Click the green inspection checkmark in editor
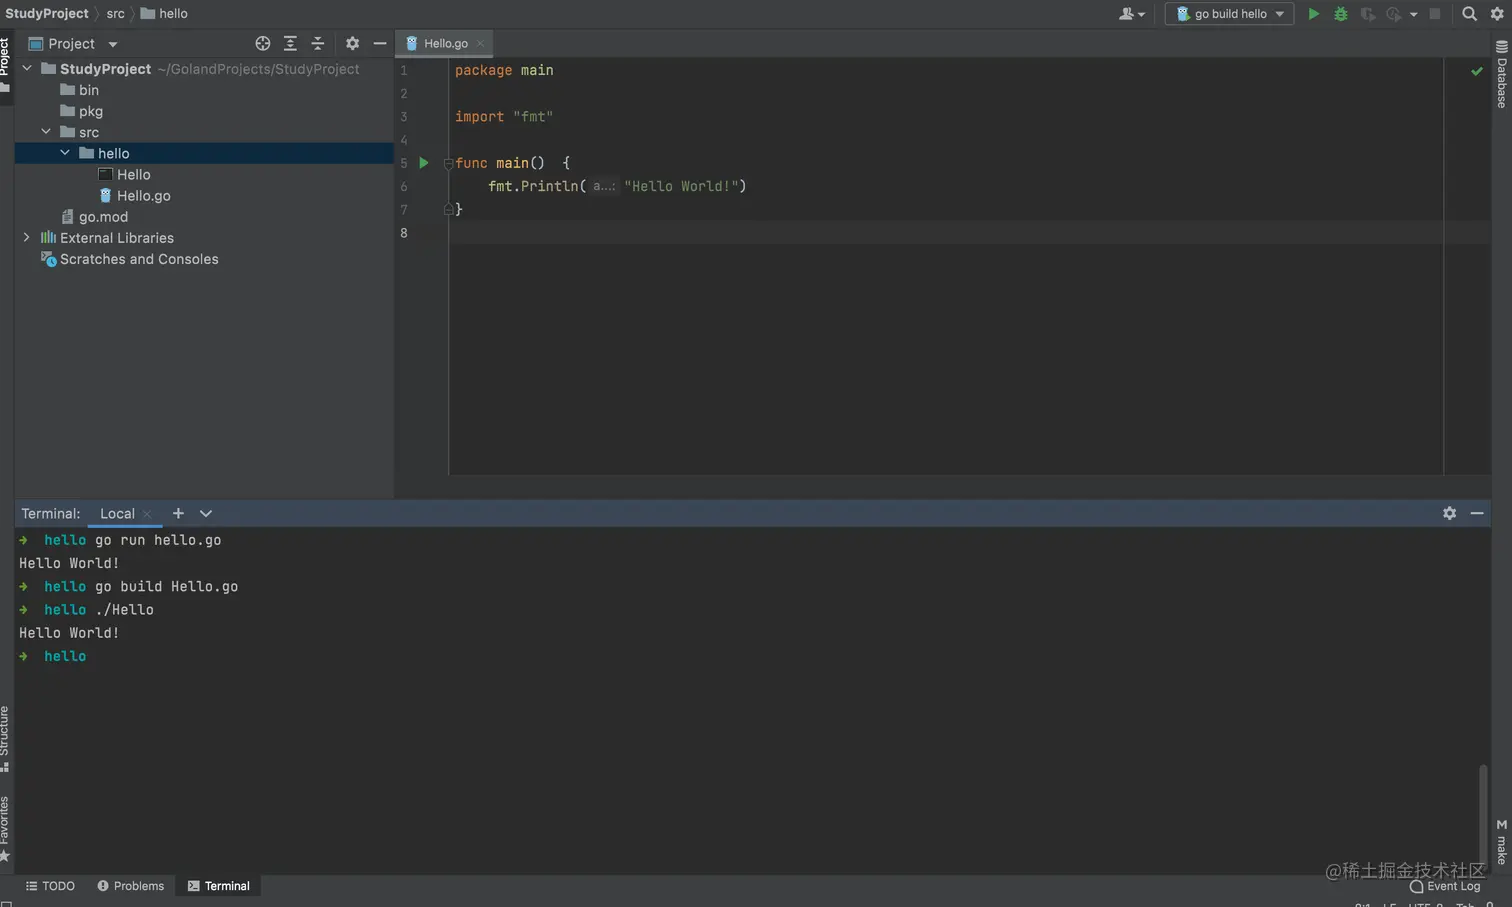This screenshot has height=907, width=1512. 1477,71
